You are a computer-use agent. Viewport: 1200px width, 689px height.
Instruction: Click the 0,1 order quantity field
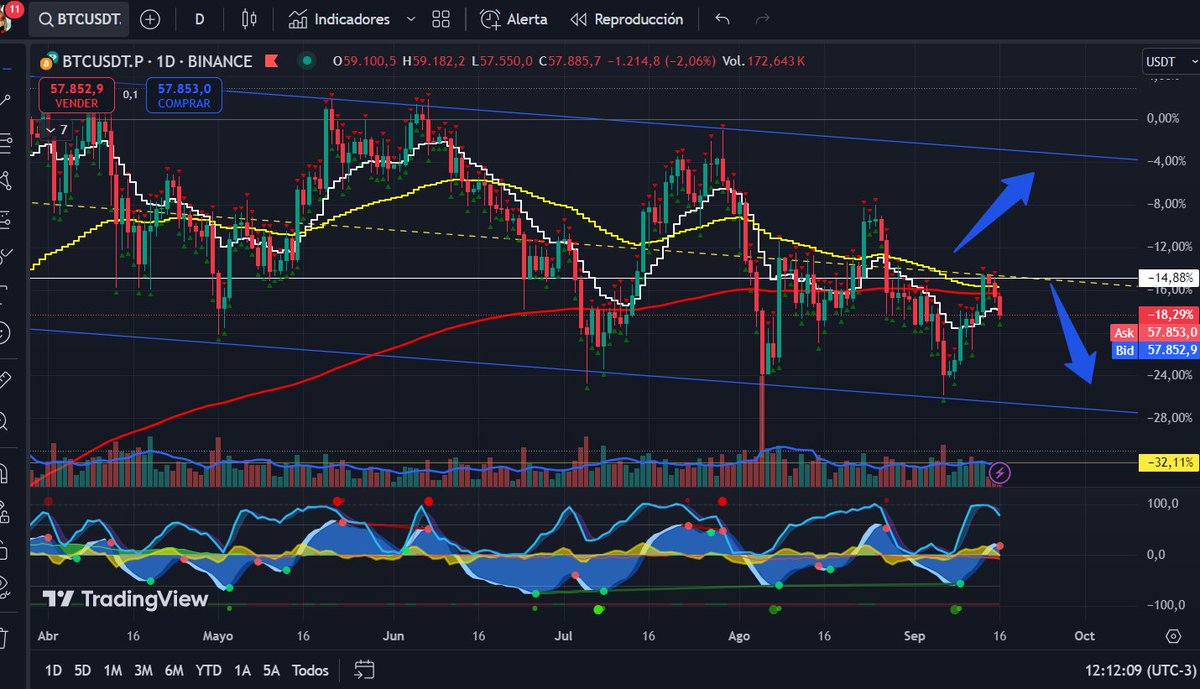point(130,94)
